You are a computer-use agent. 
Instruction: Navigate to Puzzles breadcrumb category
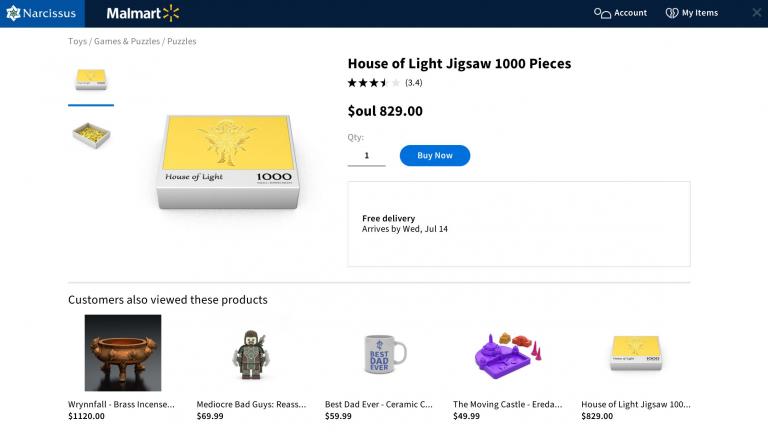tap(182, 42)
